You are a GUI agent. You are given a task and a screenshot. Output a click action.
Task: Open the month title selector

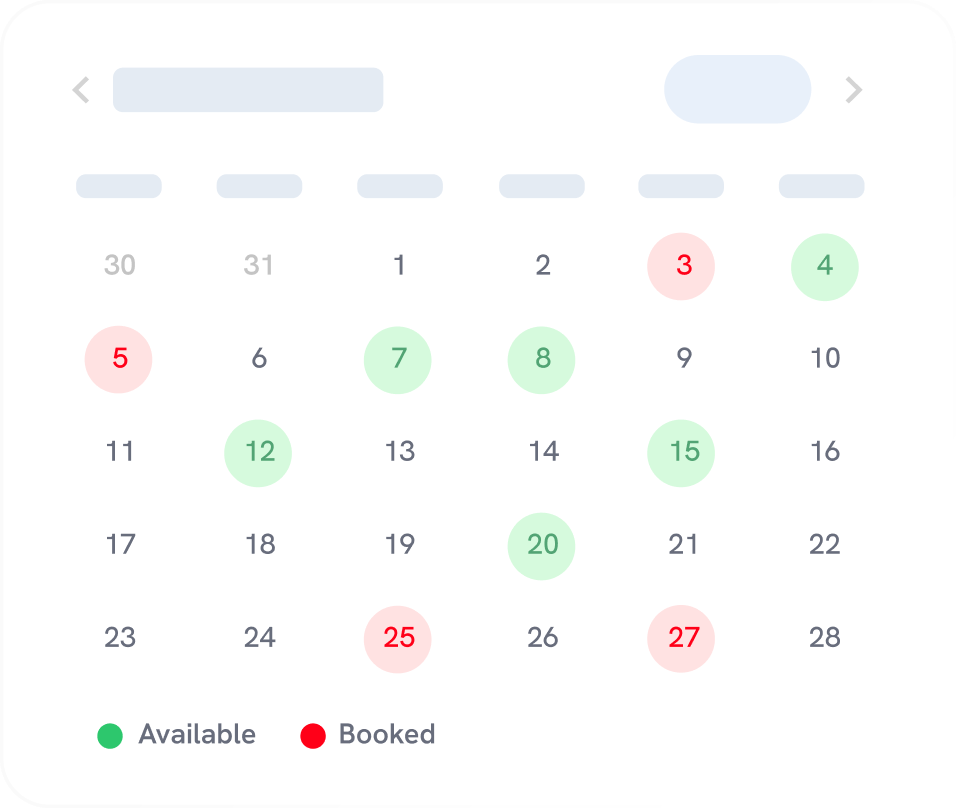pos(248,89)
